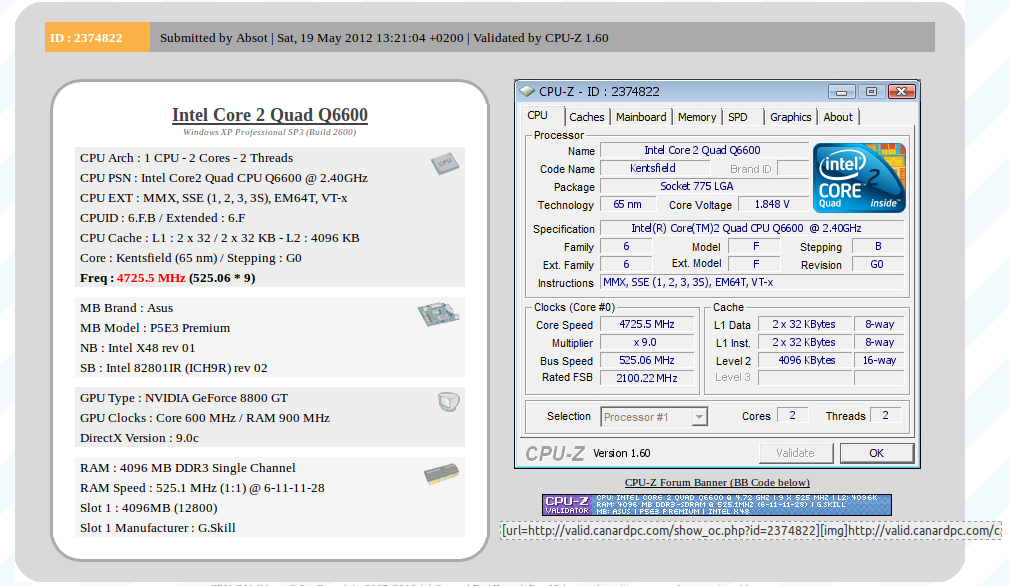This screenshot has height=586, width=1009.
Task: Click the RAM module icon
Action: 441,475
